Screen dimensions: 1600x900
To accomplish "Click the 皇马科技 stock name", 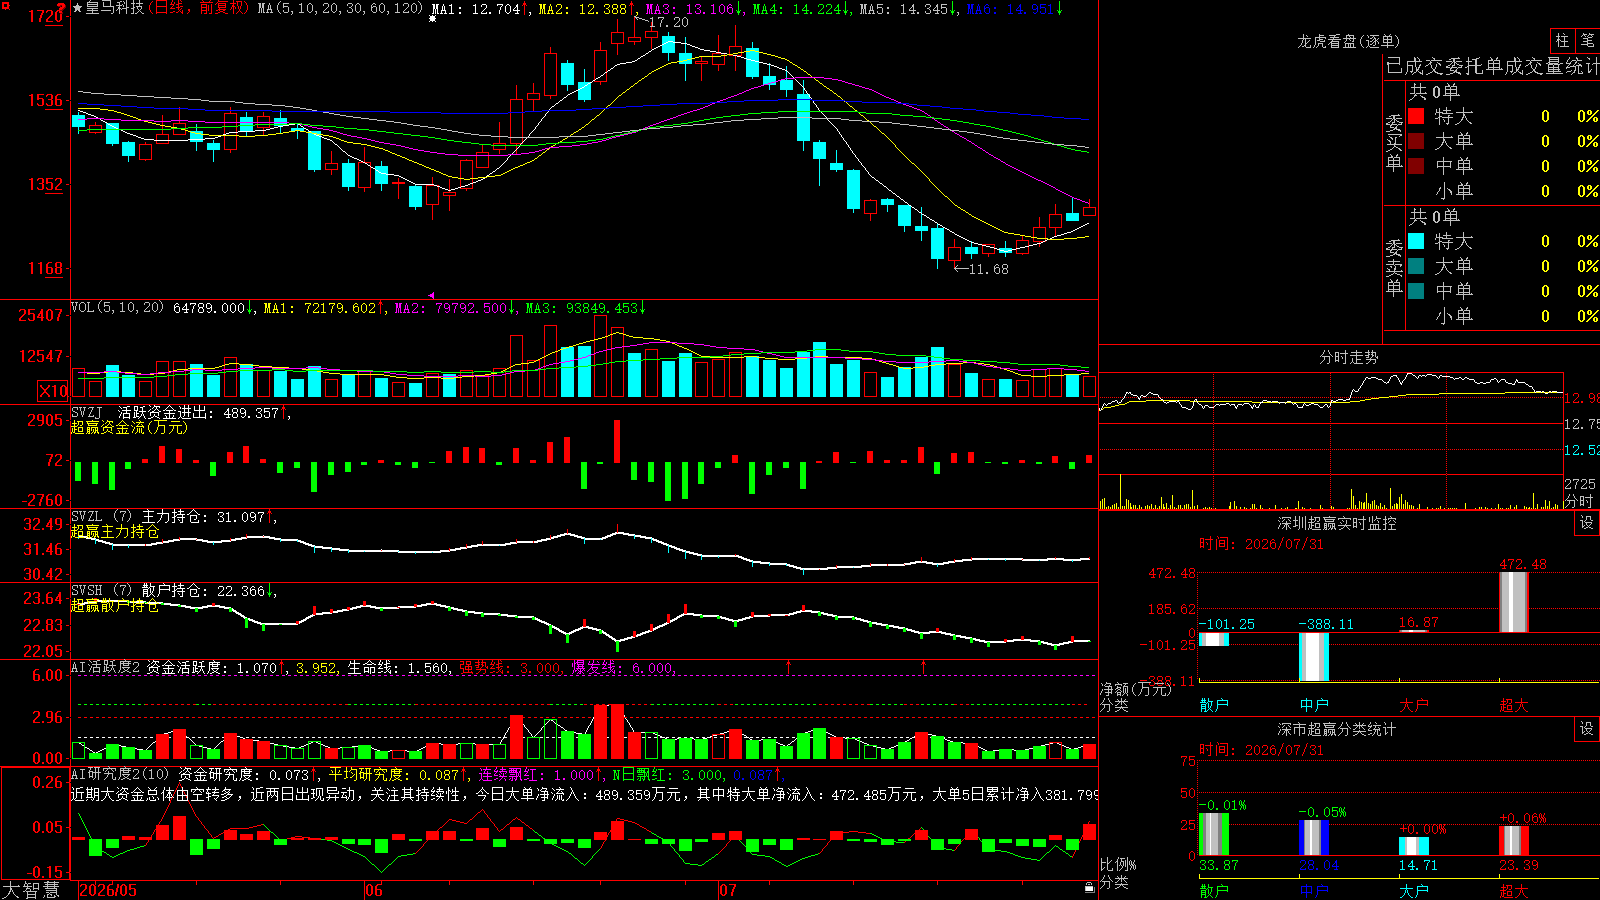I will point(115,8).
